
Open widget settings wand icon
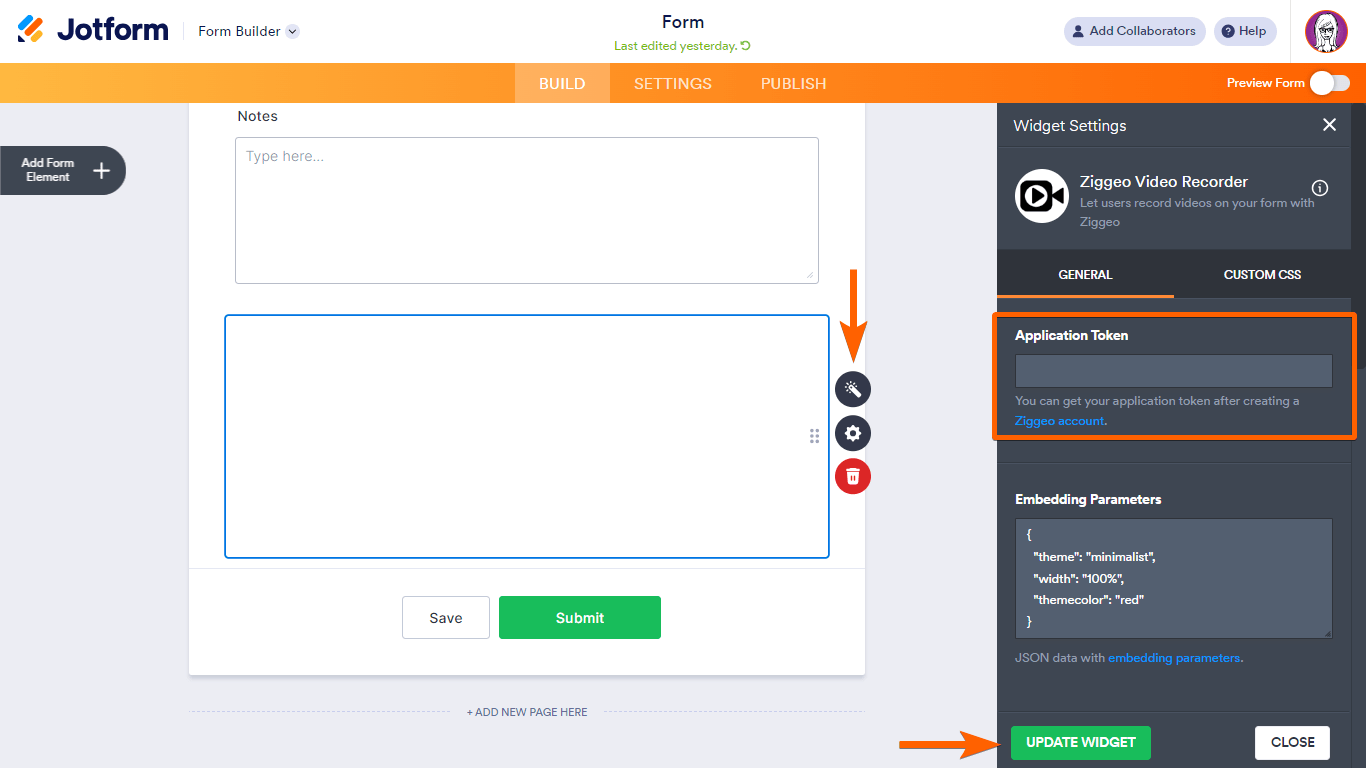pos(853,389)
